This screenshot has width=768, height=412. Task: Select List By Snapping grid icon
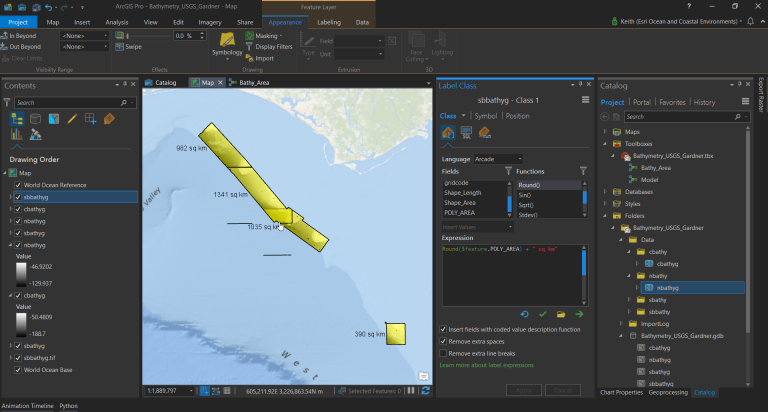coord(91,119)
